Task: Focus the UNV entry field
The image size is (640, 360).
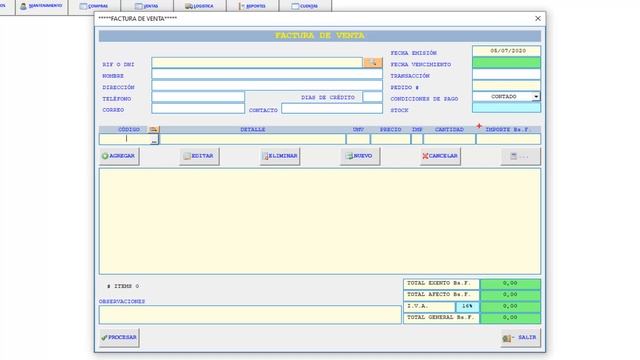Action: 358,139
